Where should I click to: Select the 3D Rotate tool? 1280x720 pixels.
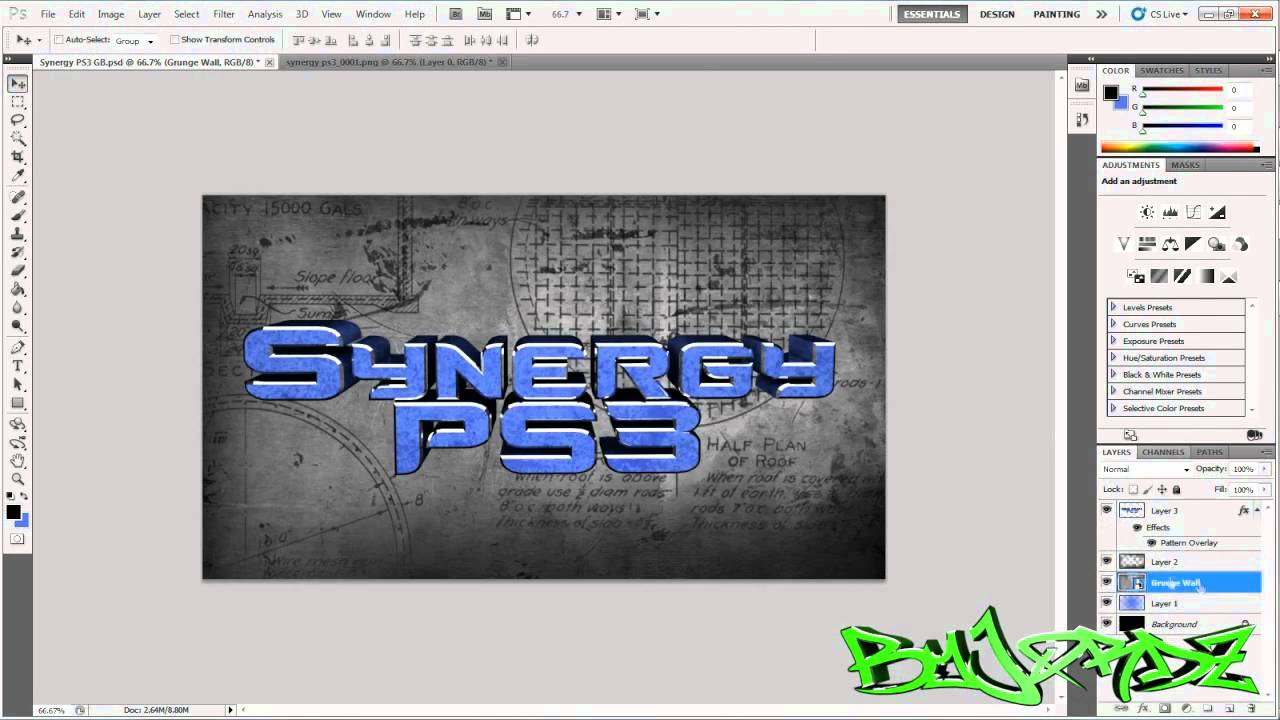click(18, 424)
